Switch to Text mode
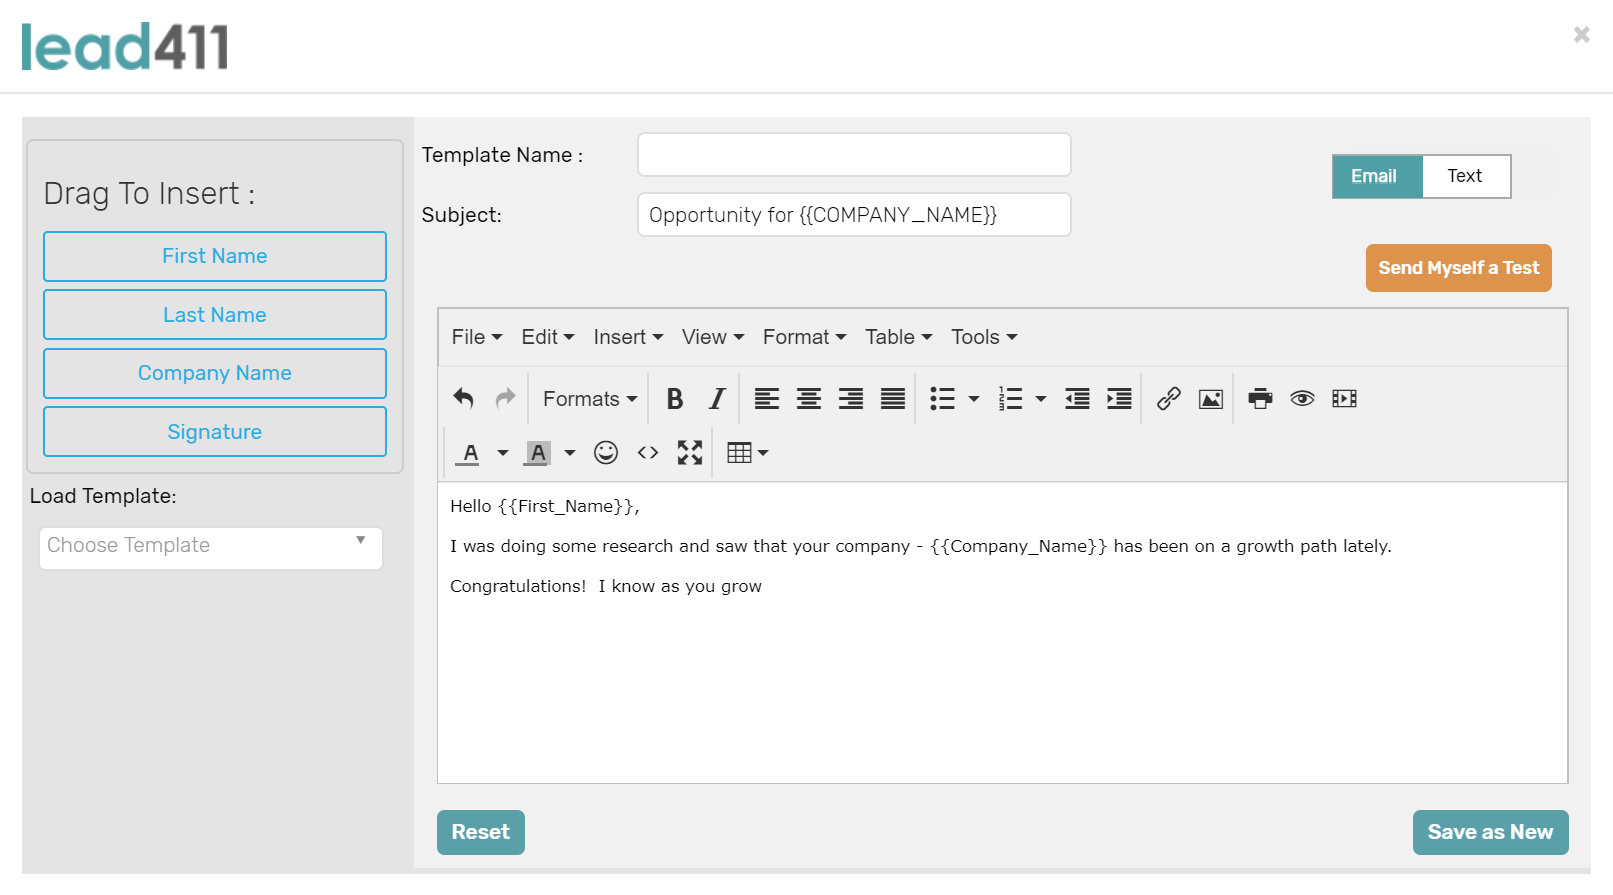 pyautogui.click(x=1465, y=176)
